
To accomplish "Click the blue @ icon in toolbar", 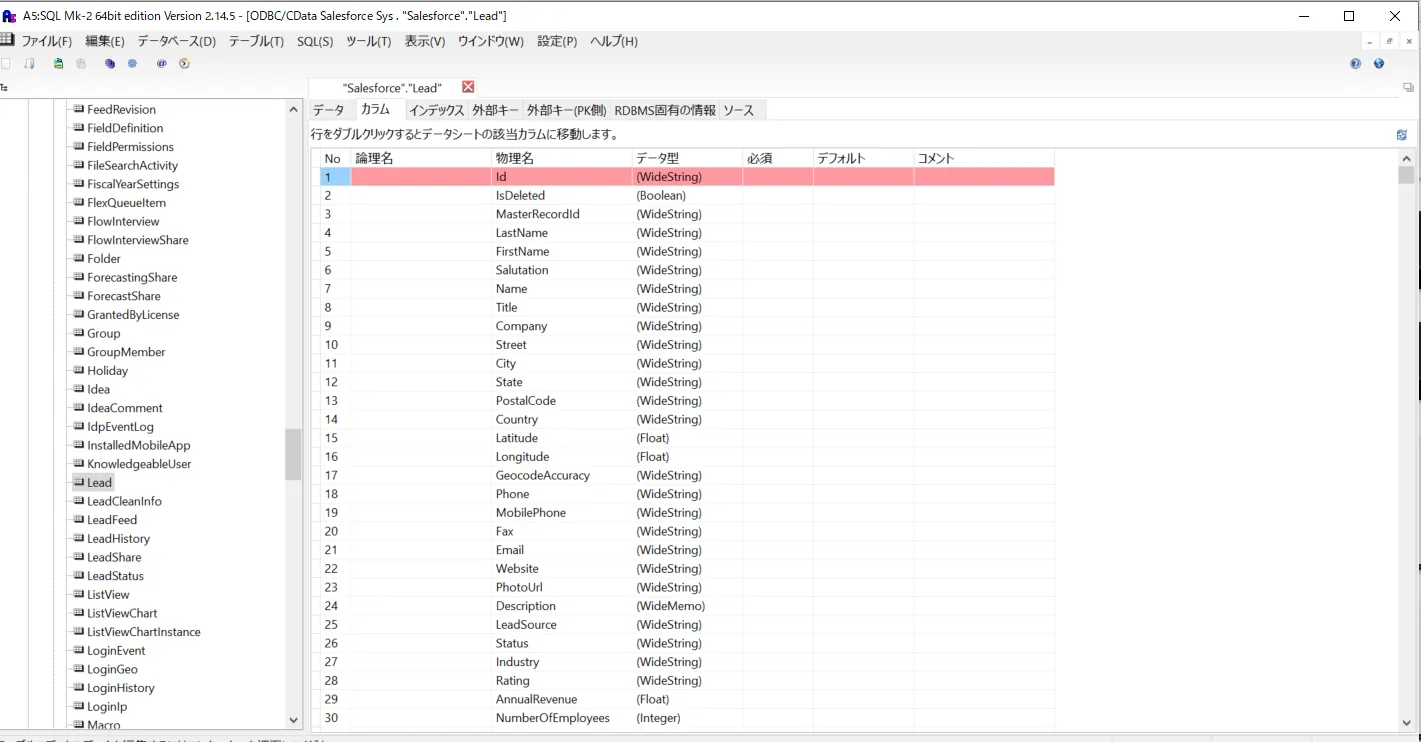I will tap(161, 63).
